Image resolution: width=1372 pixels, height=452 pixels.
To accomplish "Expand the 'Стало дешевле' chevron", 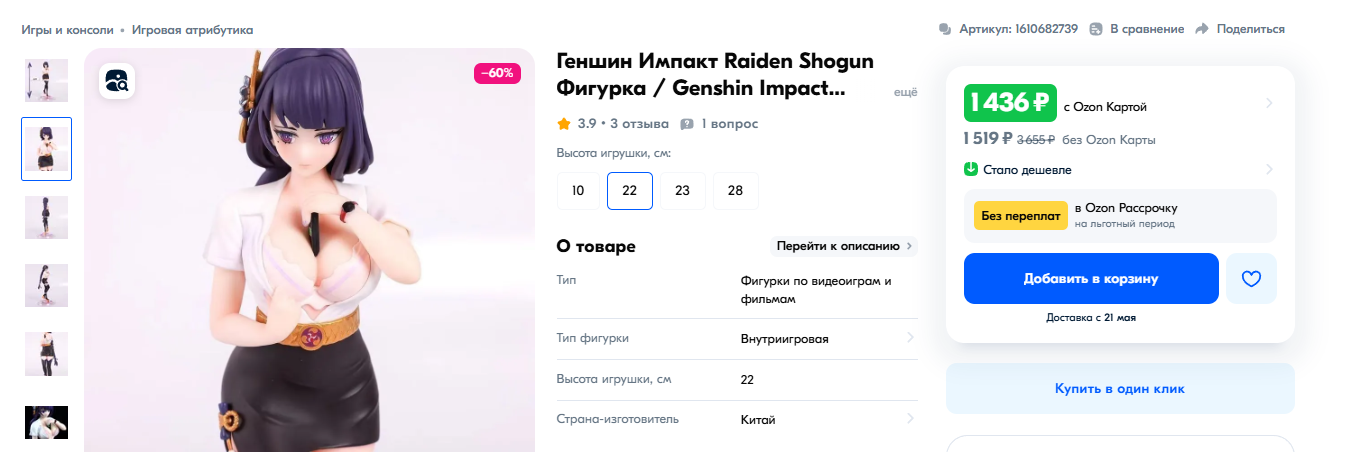I will click(x=1269, y=169).
